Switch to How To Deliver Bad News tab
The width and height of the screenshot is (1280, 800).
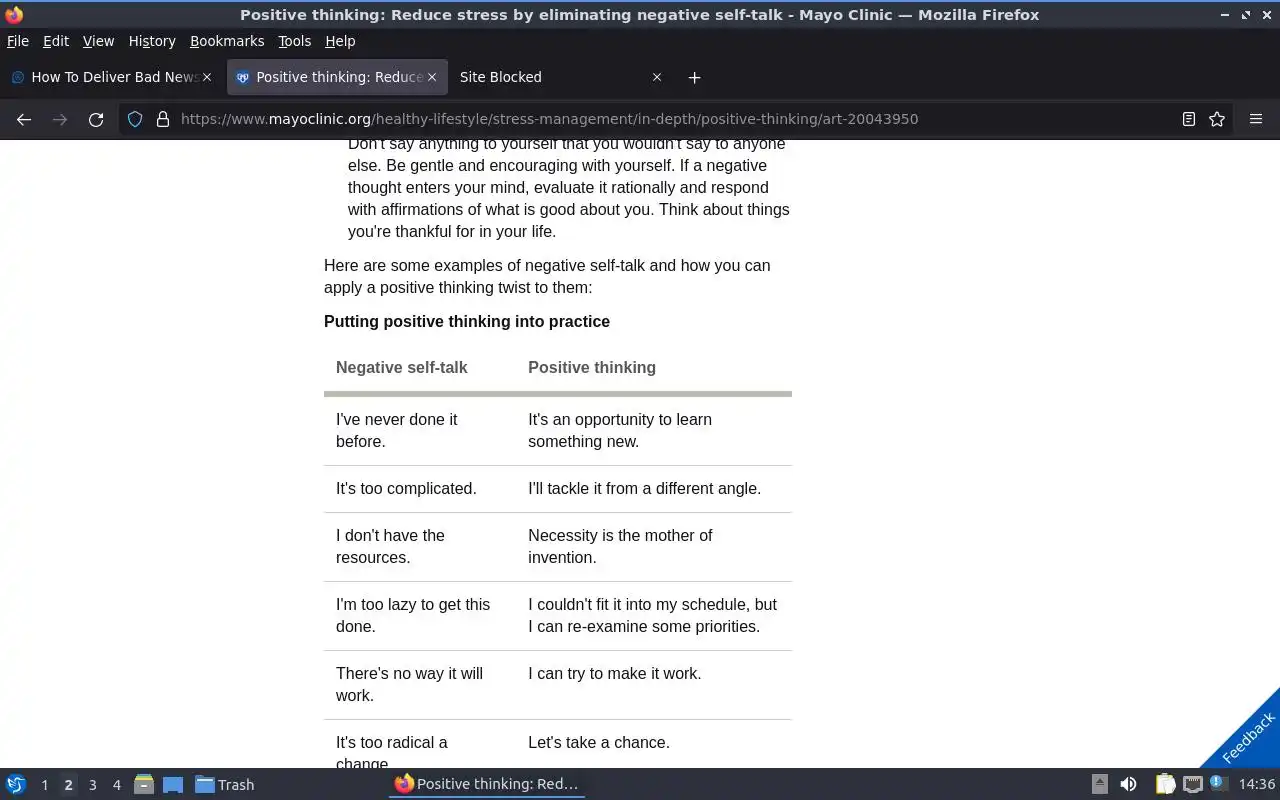coord(111,77)
